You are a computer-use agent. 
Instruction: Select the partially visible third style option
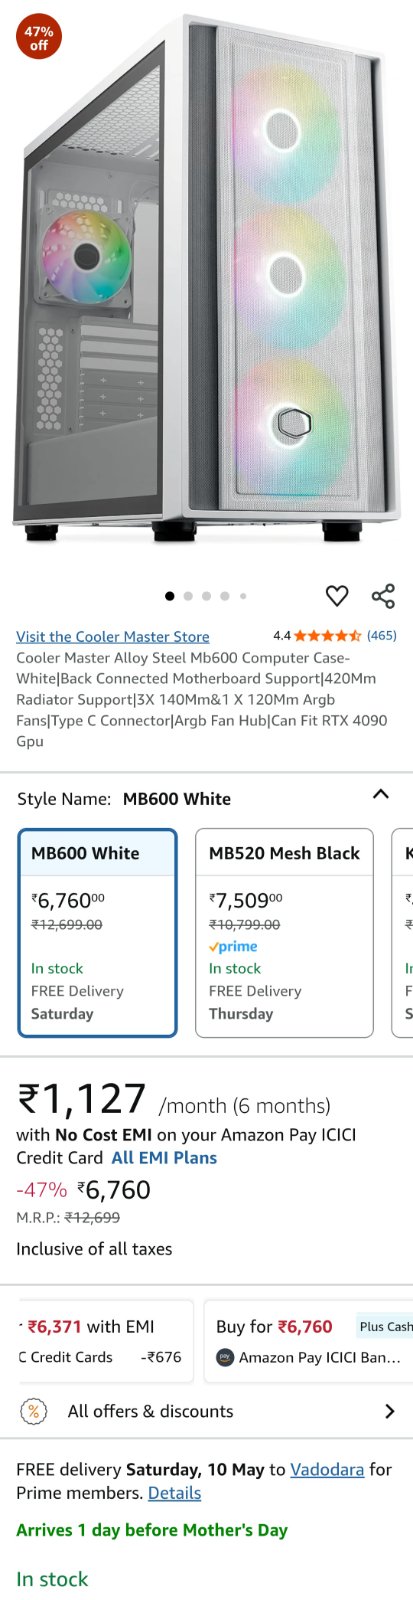point(402,933)
